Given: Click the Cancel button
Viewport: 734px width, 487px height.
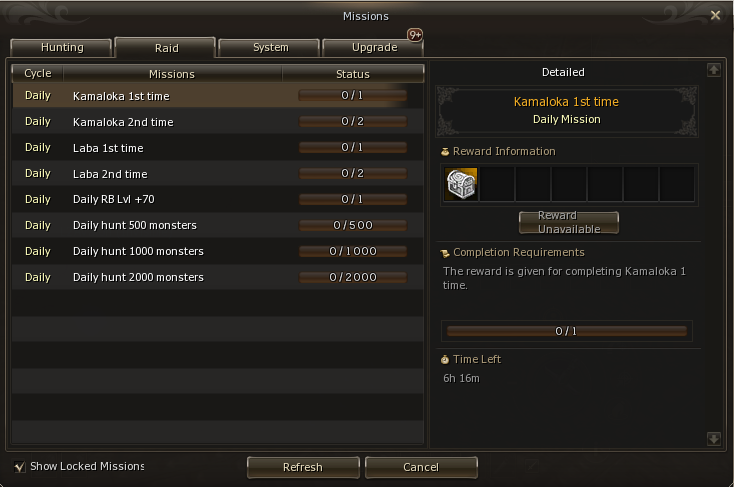Looking at the screenshot, I should click(x=421, y=467).
